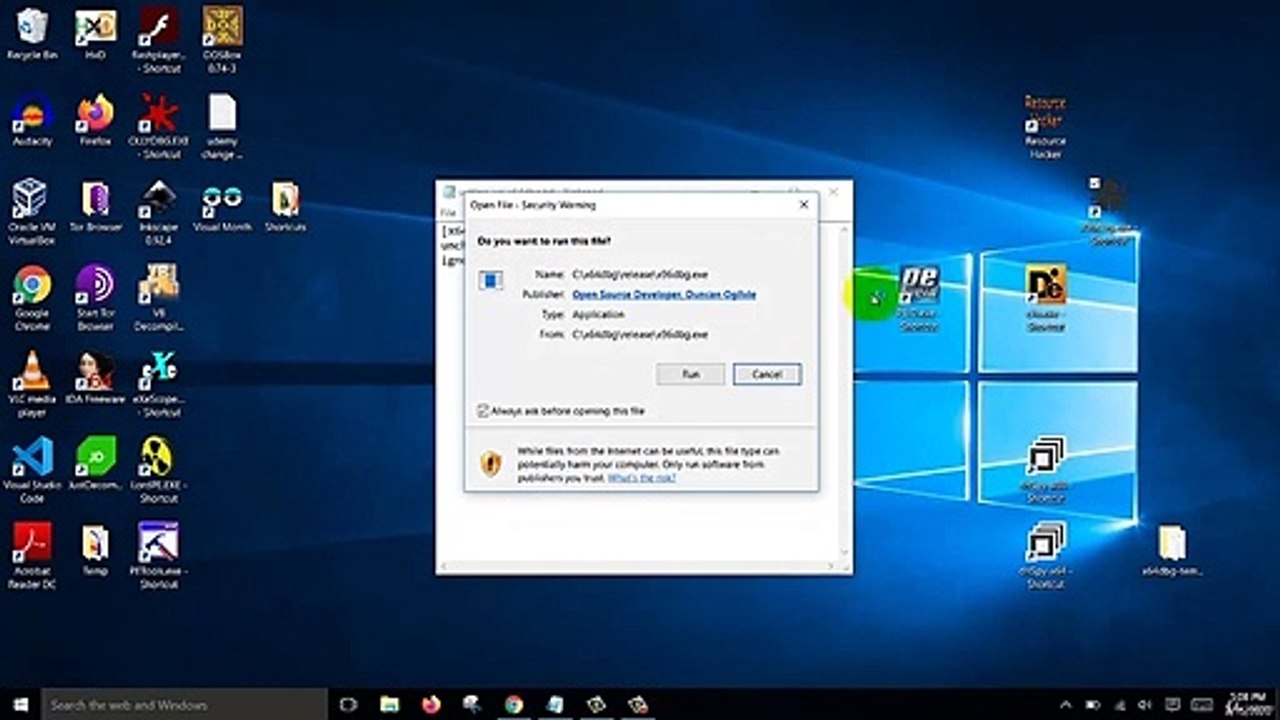Open the Flash player shortcut on desktop
The width and height of the screenshot is (1280, 720).
tap(158, 40)
